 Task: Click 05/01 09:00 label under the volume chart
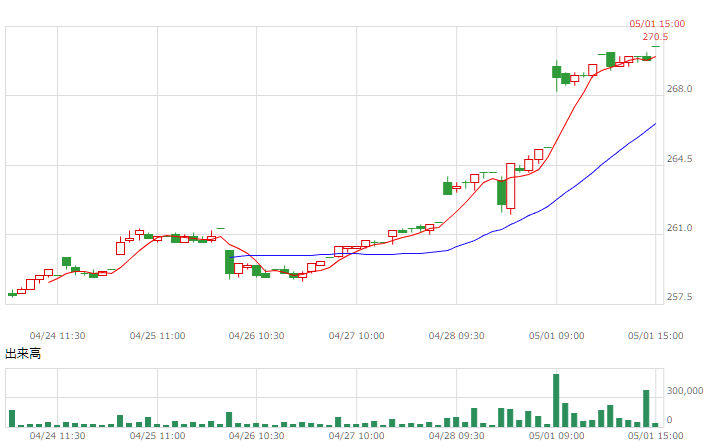[556, 436]
